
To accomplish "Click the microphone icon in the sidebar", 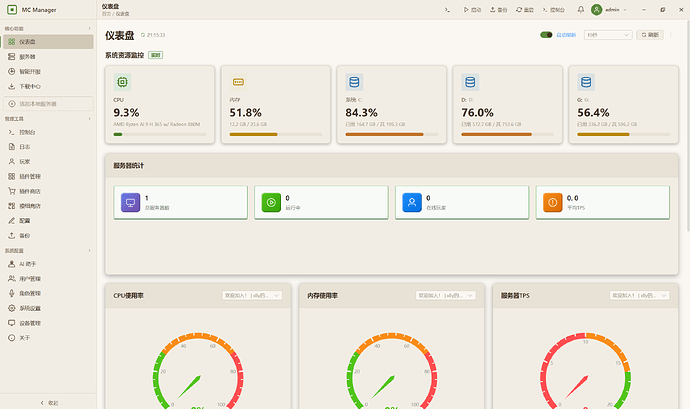I will (12, 293).
